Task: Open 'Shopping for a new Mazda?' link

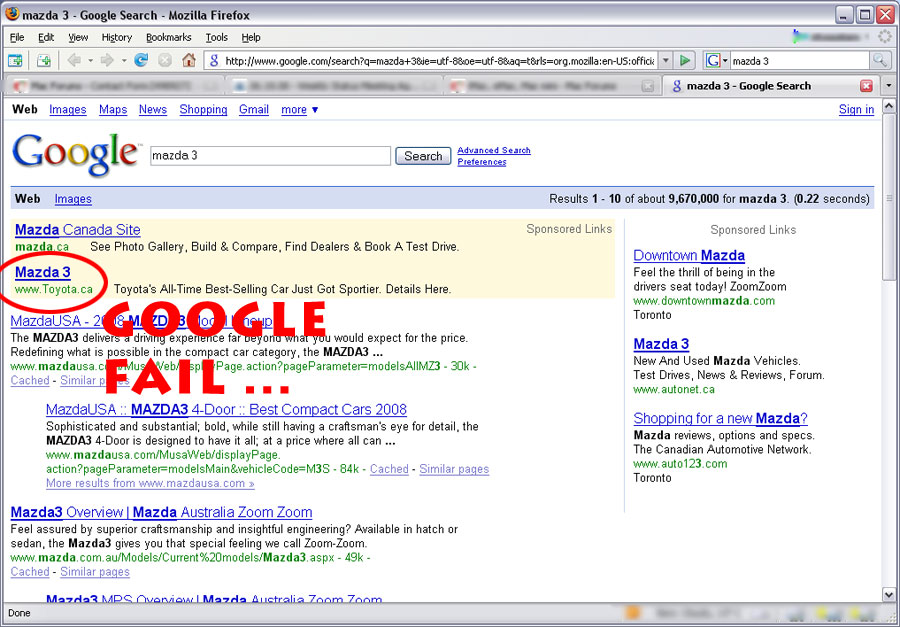Action: [x=720, y=418]
